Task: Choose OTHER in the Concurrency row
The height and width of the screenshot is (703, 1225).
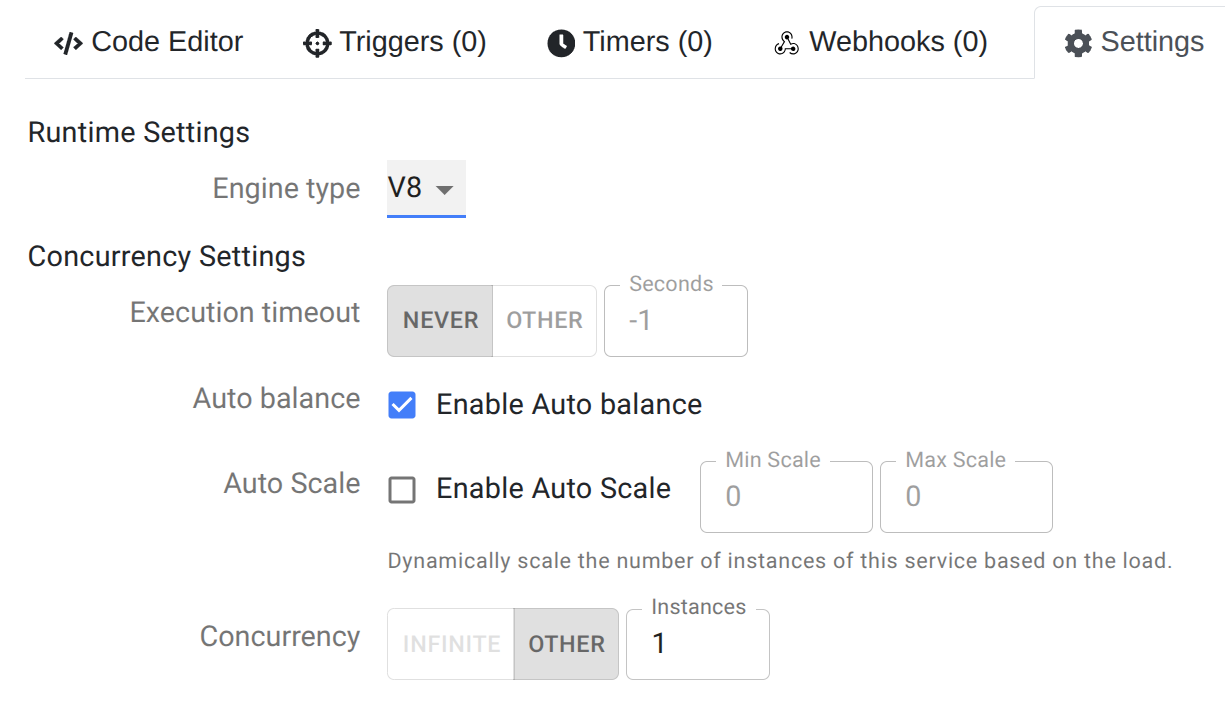Action: 566,644
